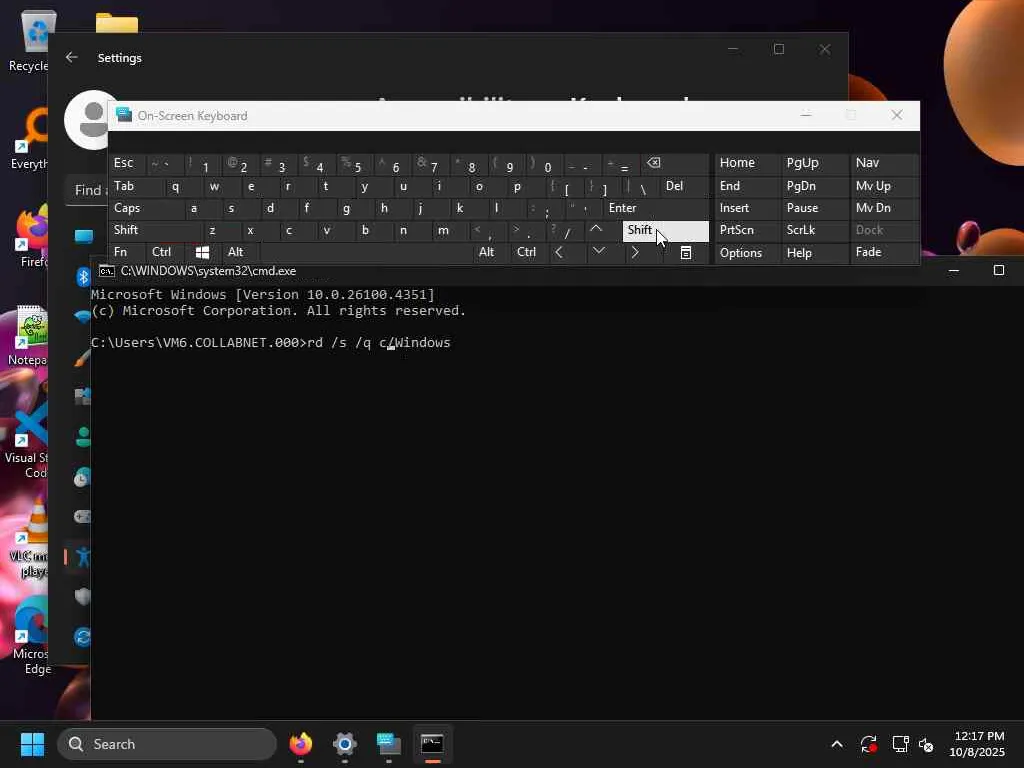
Task: Click the number 5 key
Action: click(x=356, y=165)
